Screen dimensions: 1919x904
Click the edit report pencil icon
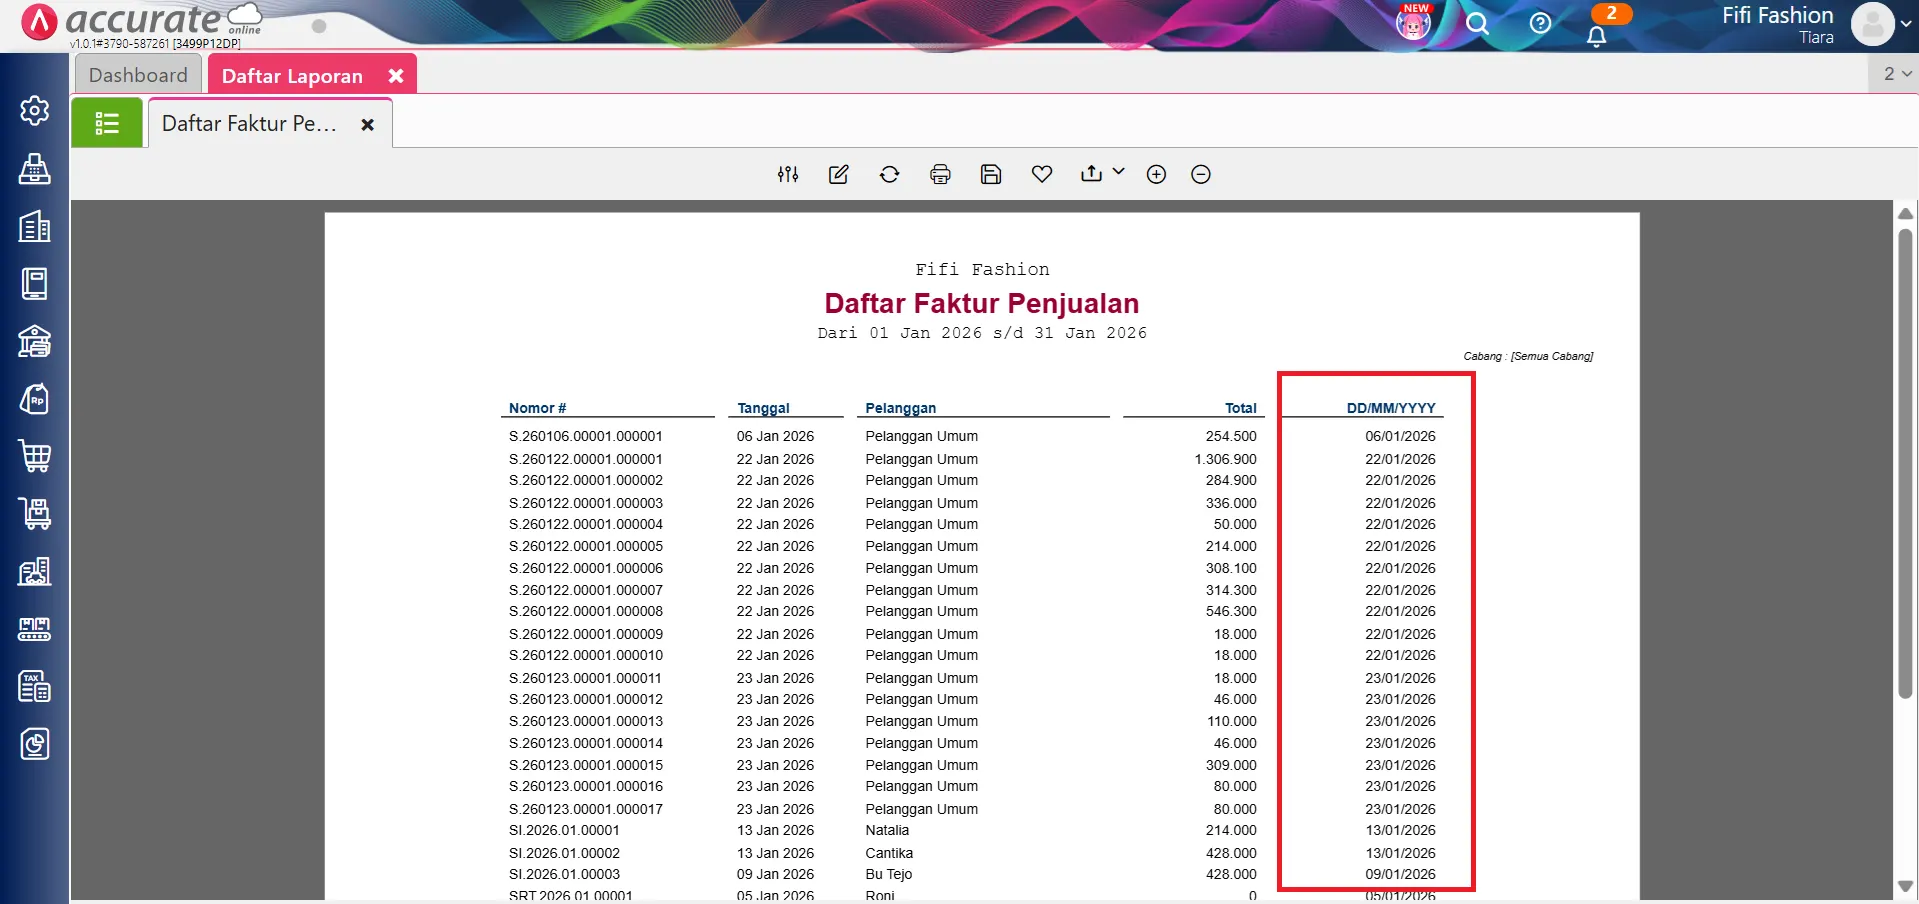click(838, 174)
